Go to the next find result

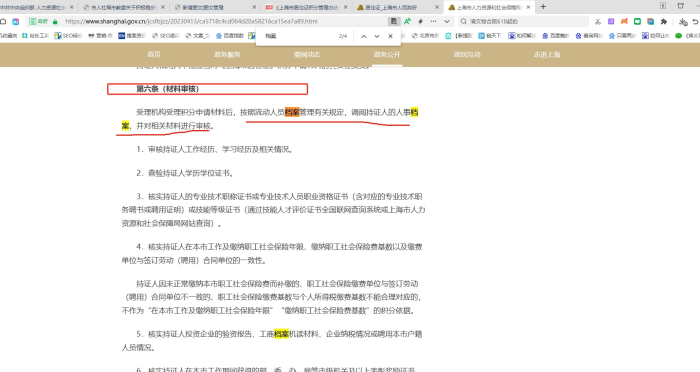click(x=377, y=36)
